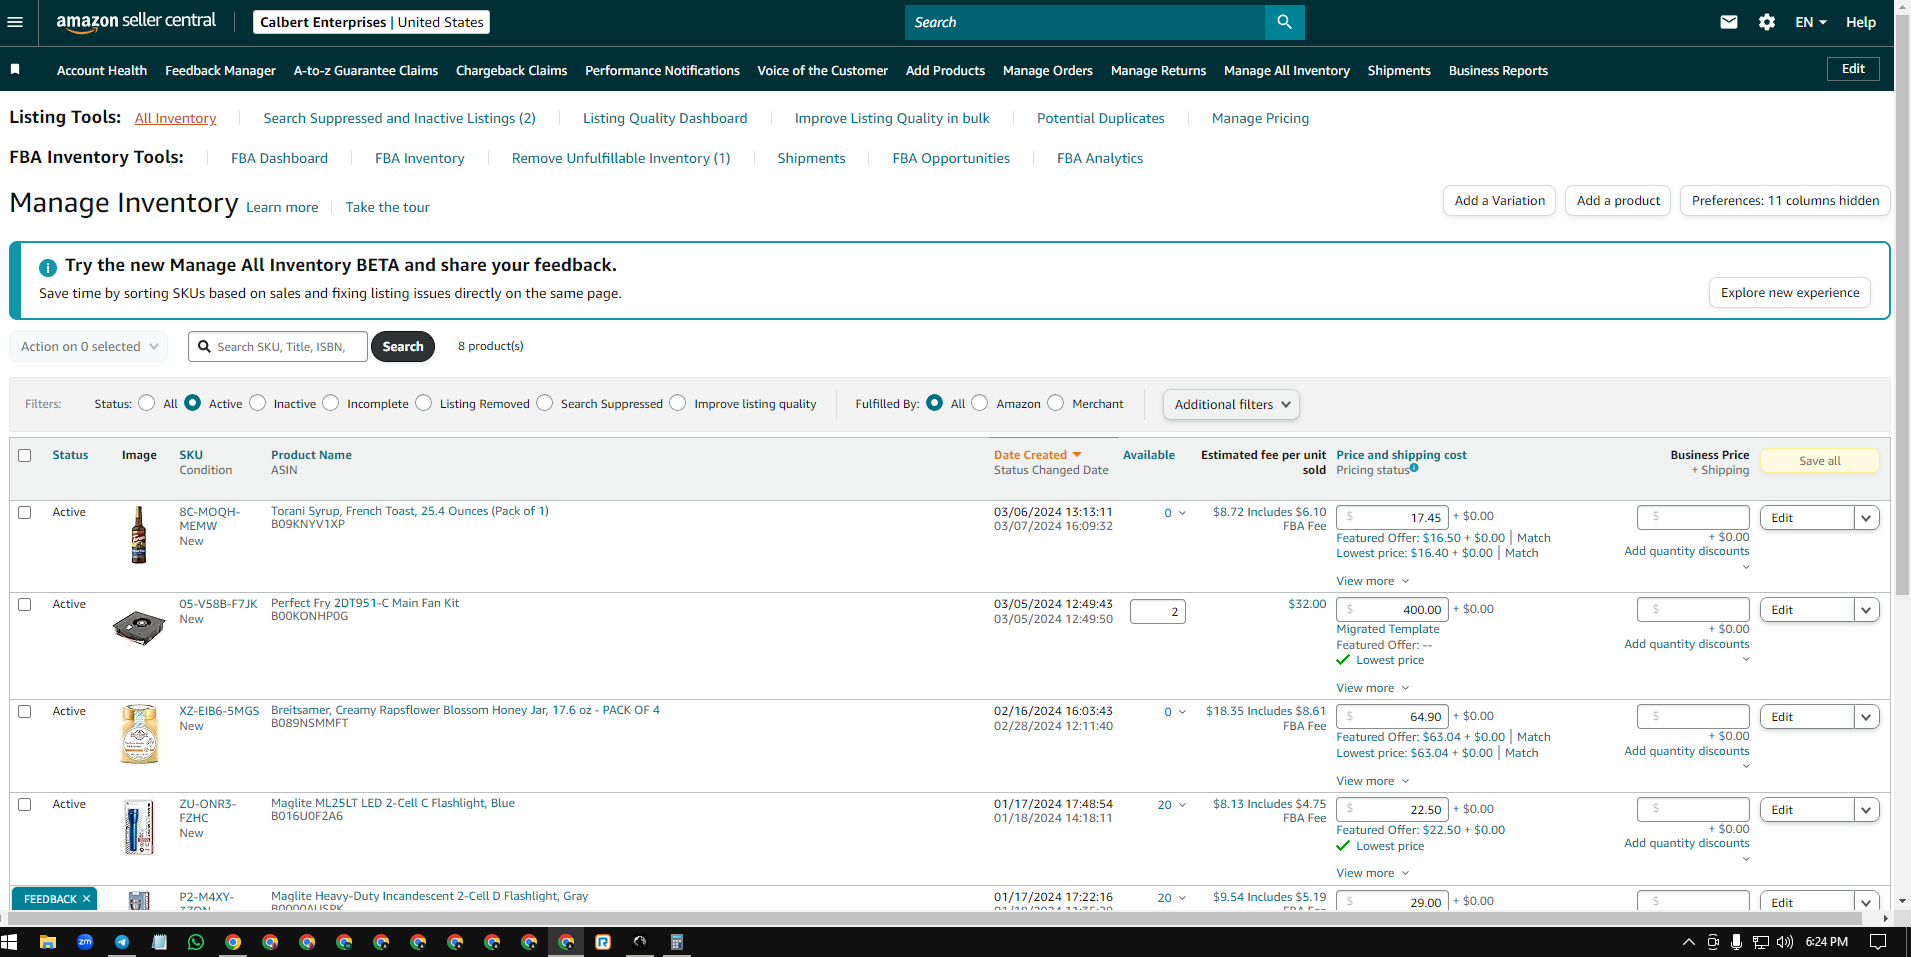1911x957 pixels.
Task: Select the Inactive status radio button
Action: pos(258,403)
